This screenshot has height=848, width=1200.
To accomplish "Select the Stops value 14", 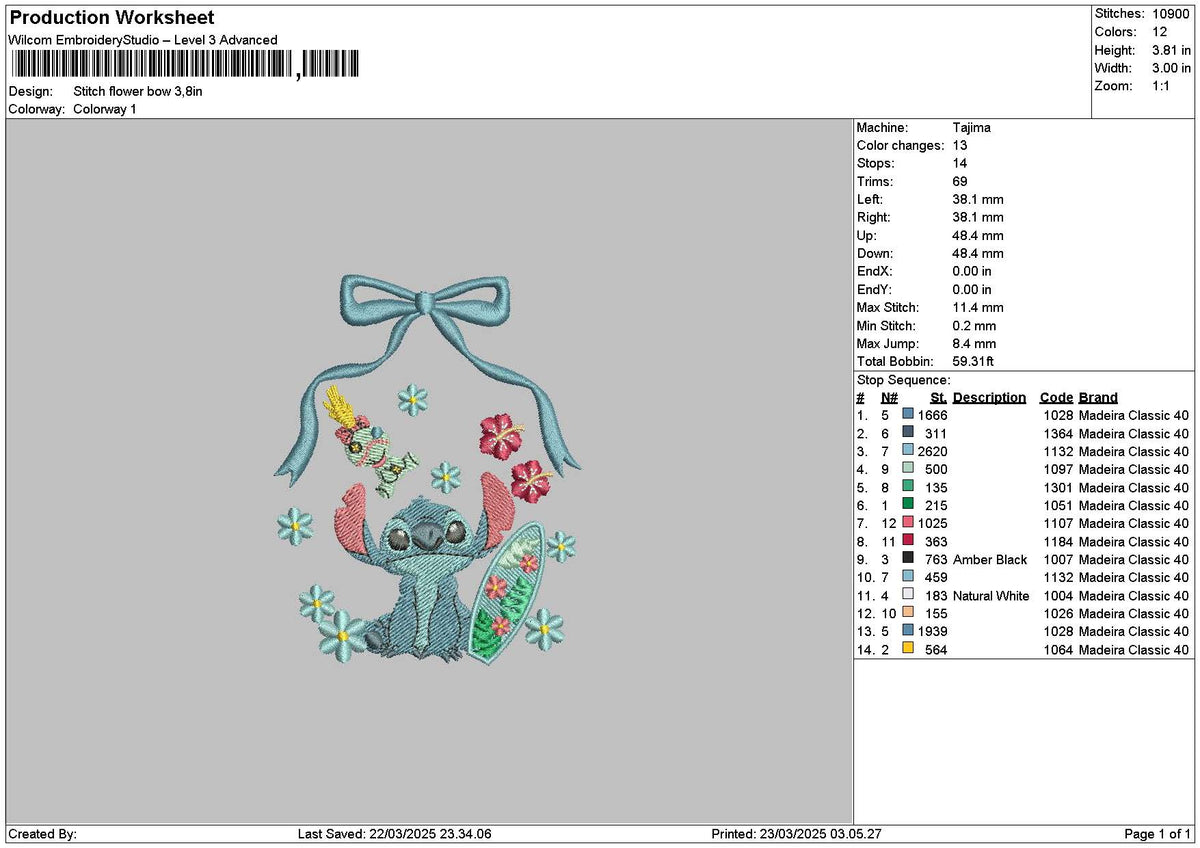I will pyautogui.click(x=961, y=164).
